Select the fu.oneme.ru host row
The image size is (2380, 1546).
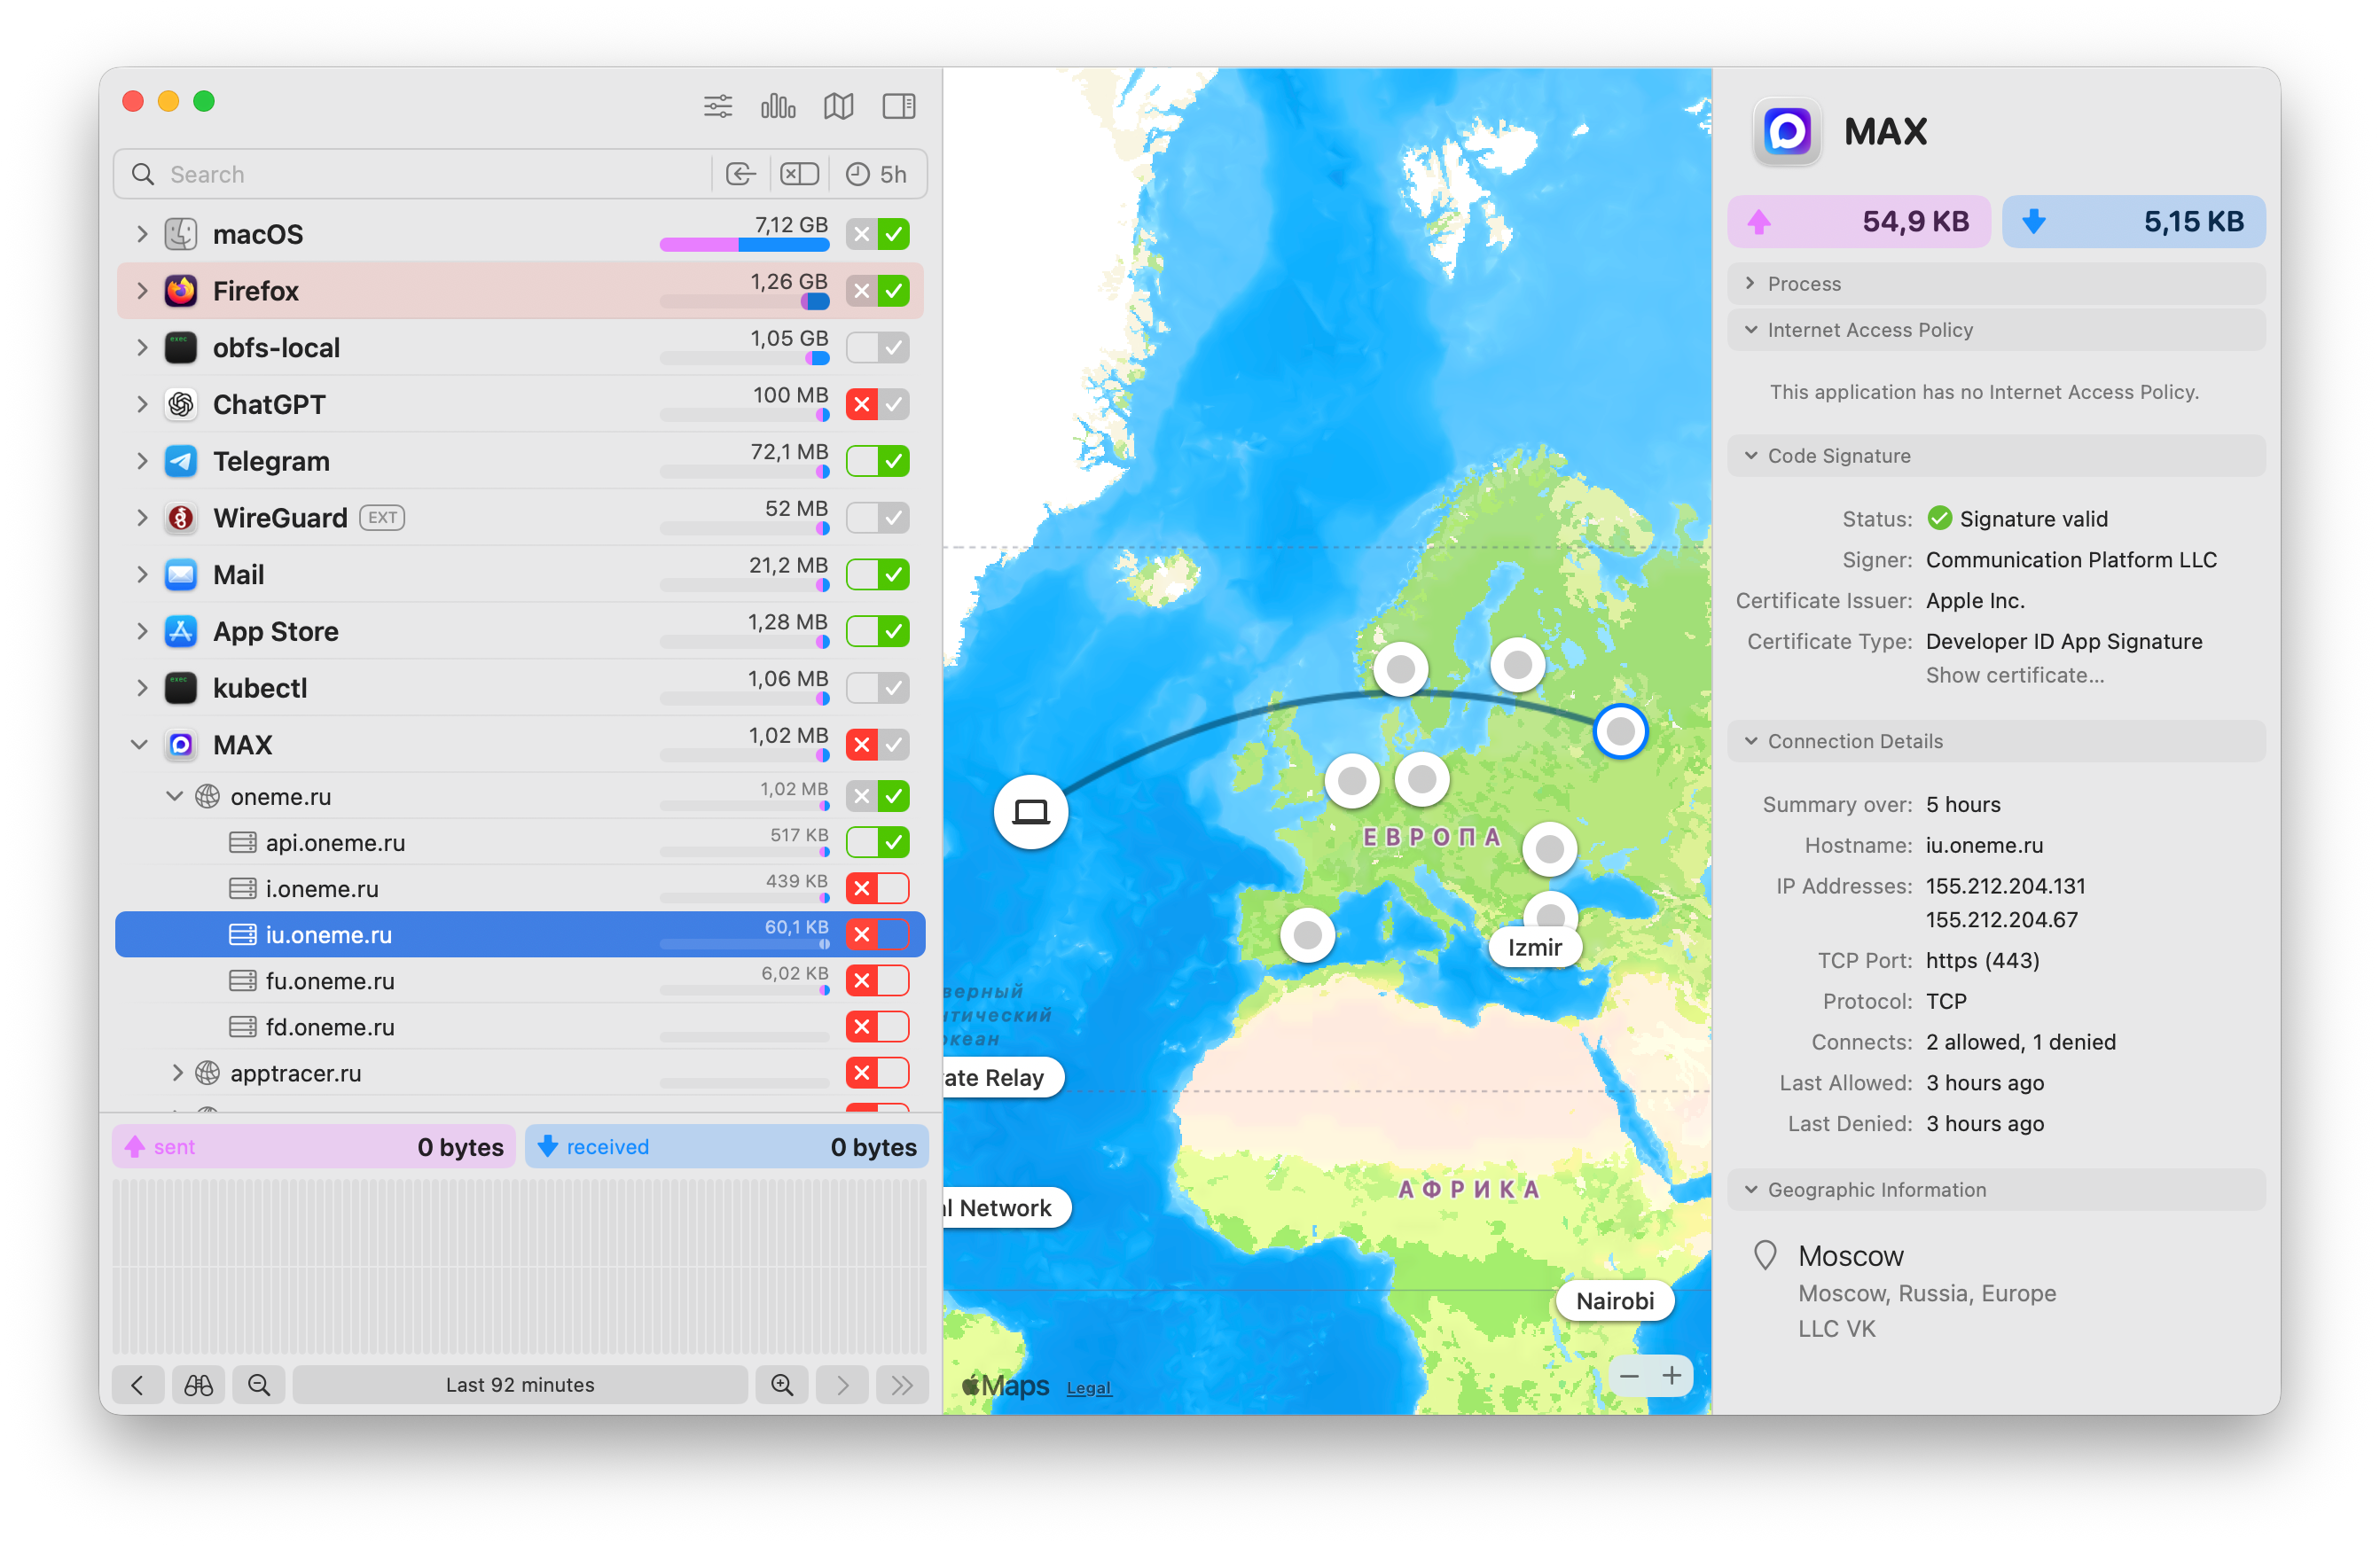[x=330, y=981]
